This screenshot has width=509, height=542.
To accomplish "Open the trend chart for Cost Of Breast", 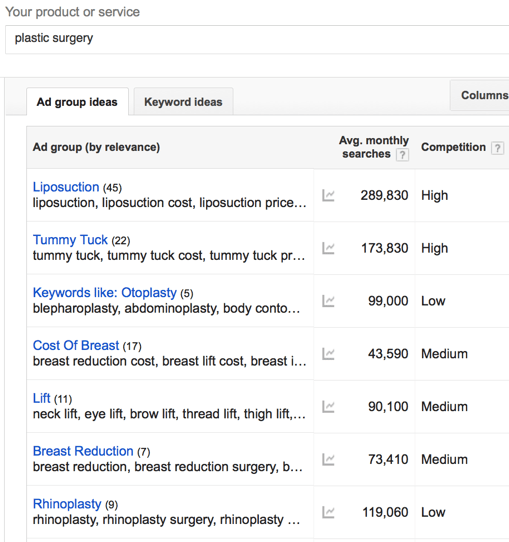I will [328, 354].
